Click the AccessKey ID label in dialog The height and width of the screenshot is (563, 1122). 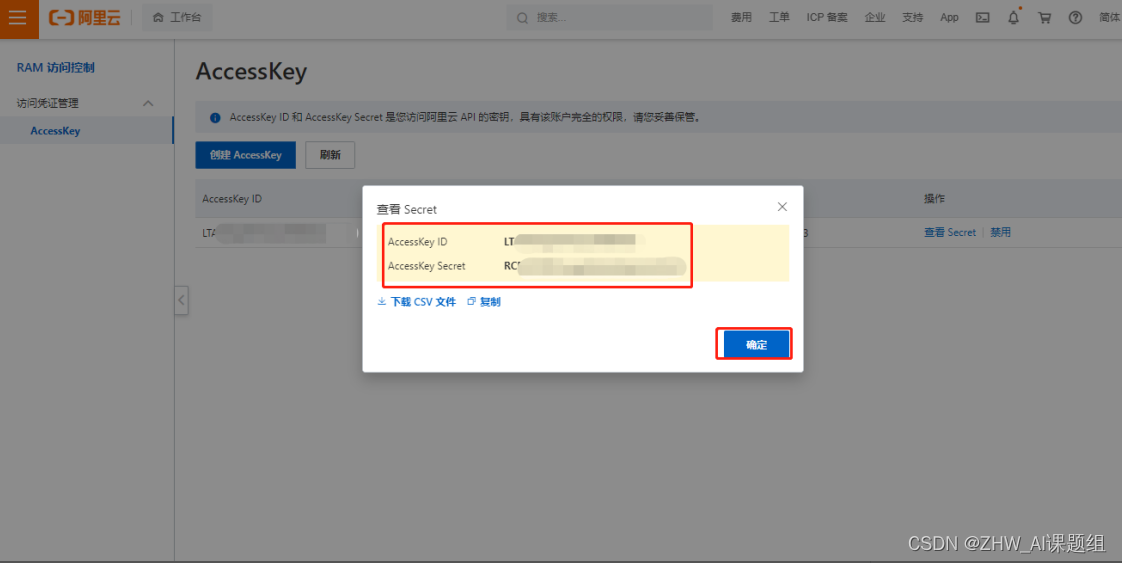point(417,242)
